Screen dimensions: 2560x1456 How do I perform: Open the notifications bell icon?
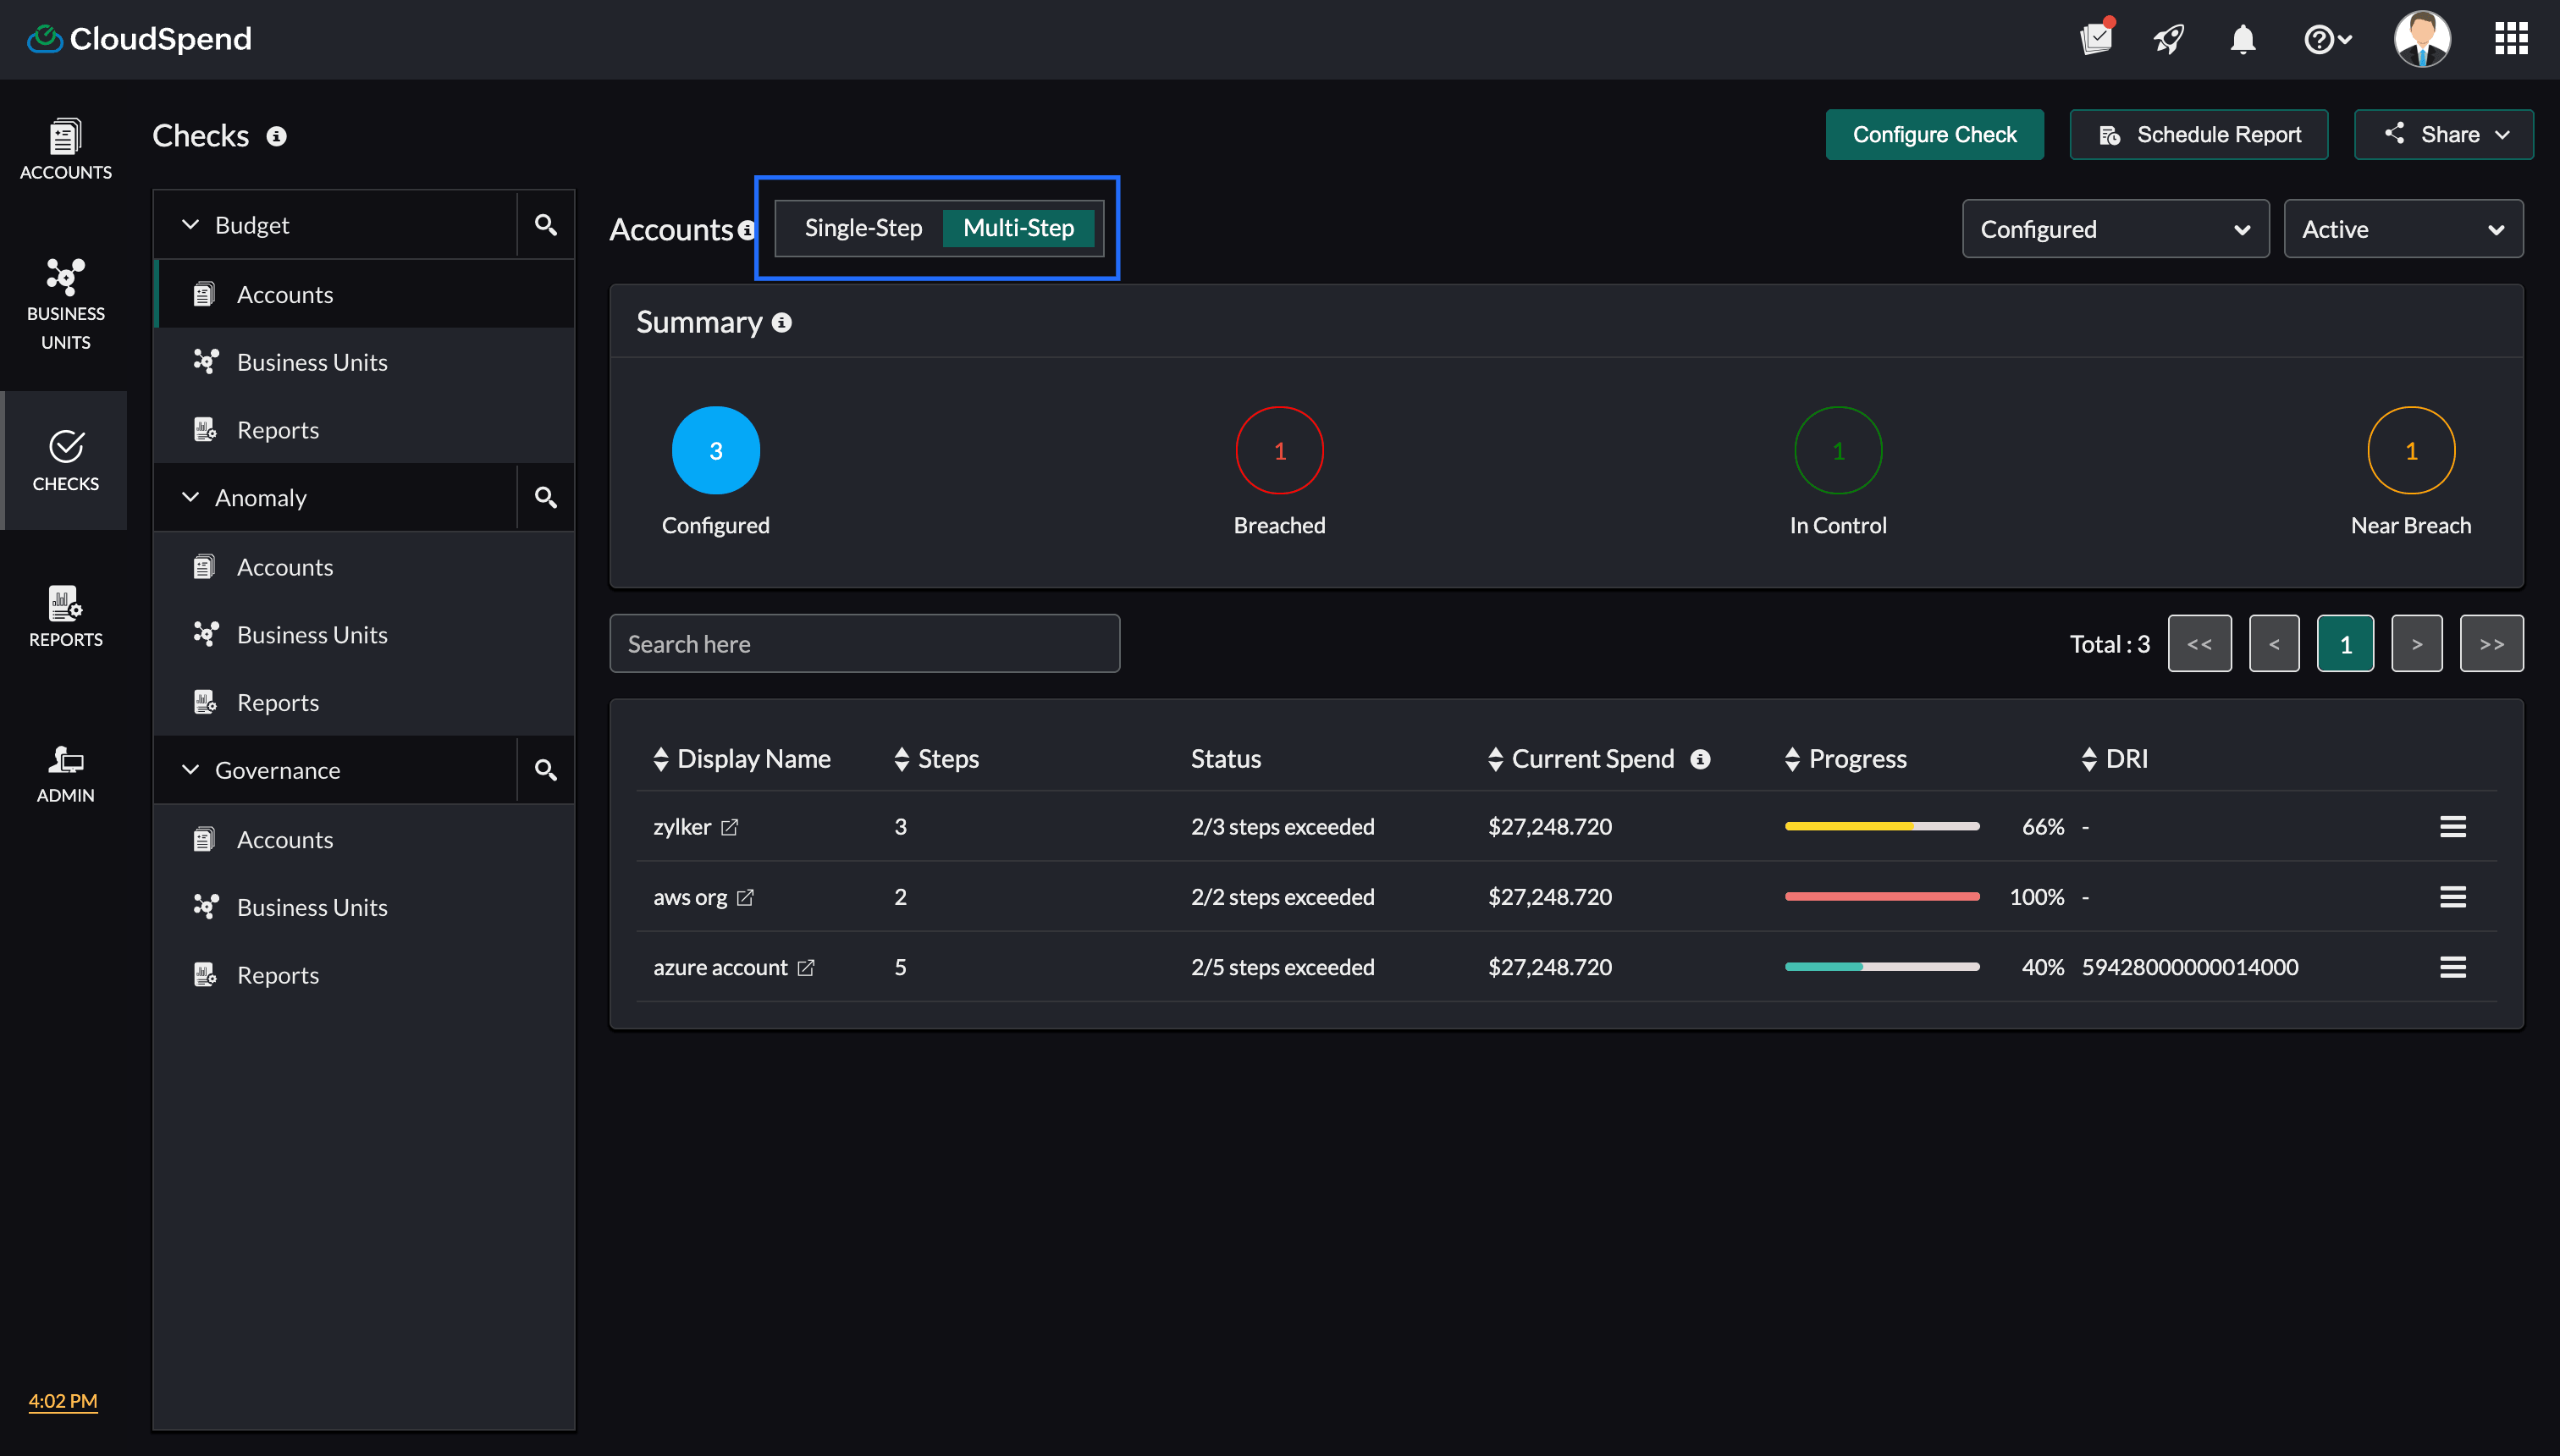tap(2243, 40)
